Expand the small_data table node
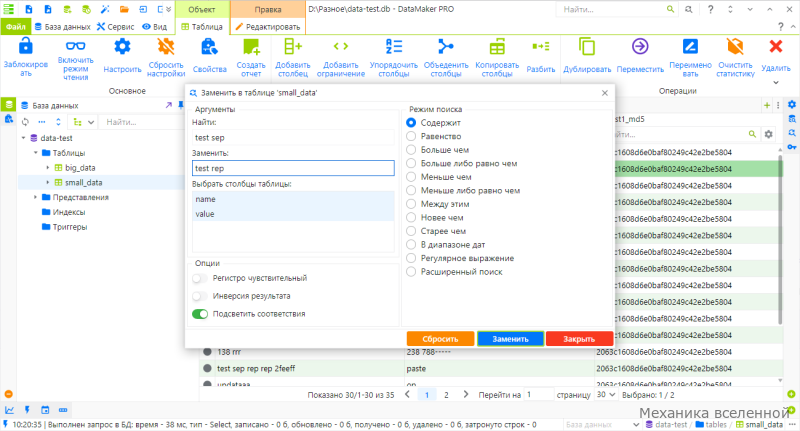This screenshot has height=431, width=800. [48, 183]
